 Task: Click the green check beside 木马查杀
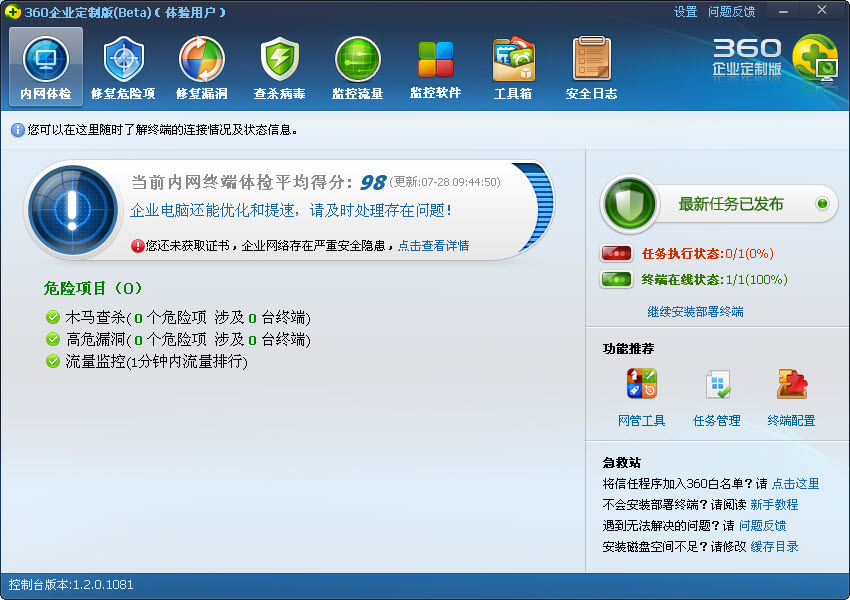(53, 317)
